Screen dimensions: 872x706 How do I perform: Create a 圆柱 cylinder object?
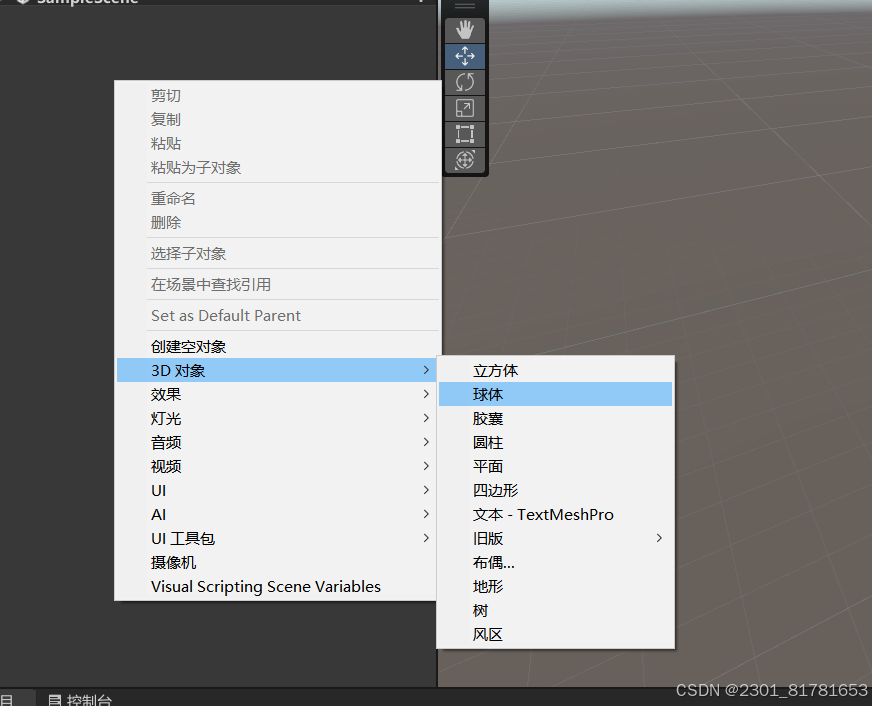coord(556,443)
